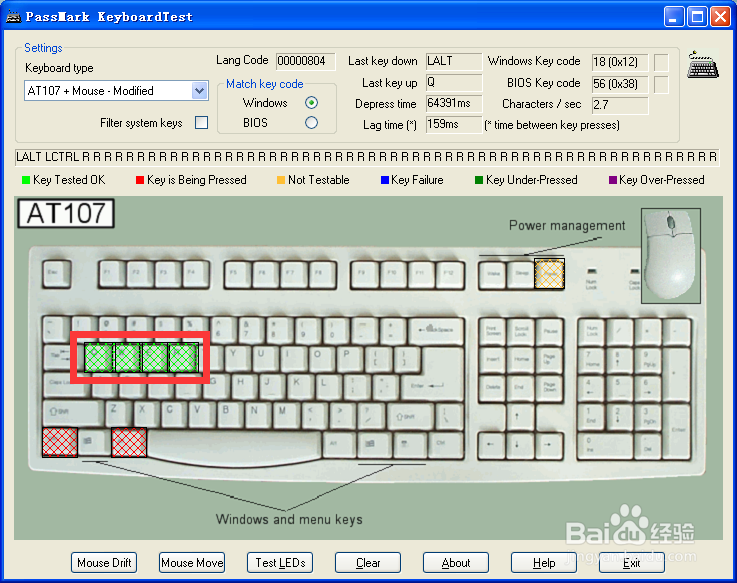This screenshot has height=583, width=737.
Task: Click the green hatched W key
Action: coord(127,358)
